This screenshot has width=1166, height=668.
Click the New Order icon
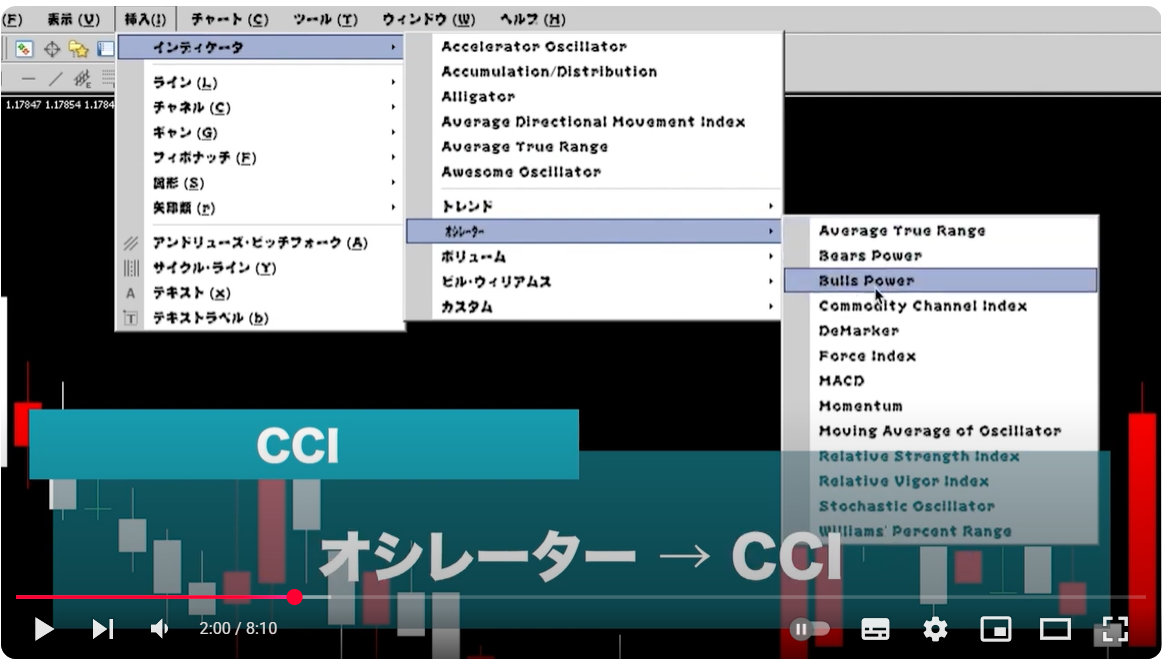click(x=24, y=48)
